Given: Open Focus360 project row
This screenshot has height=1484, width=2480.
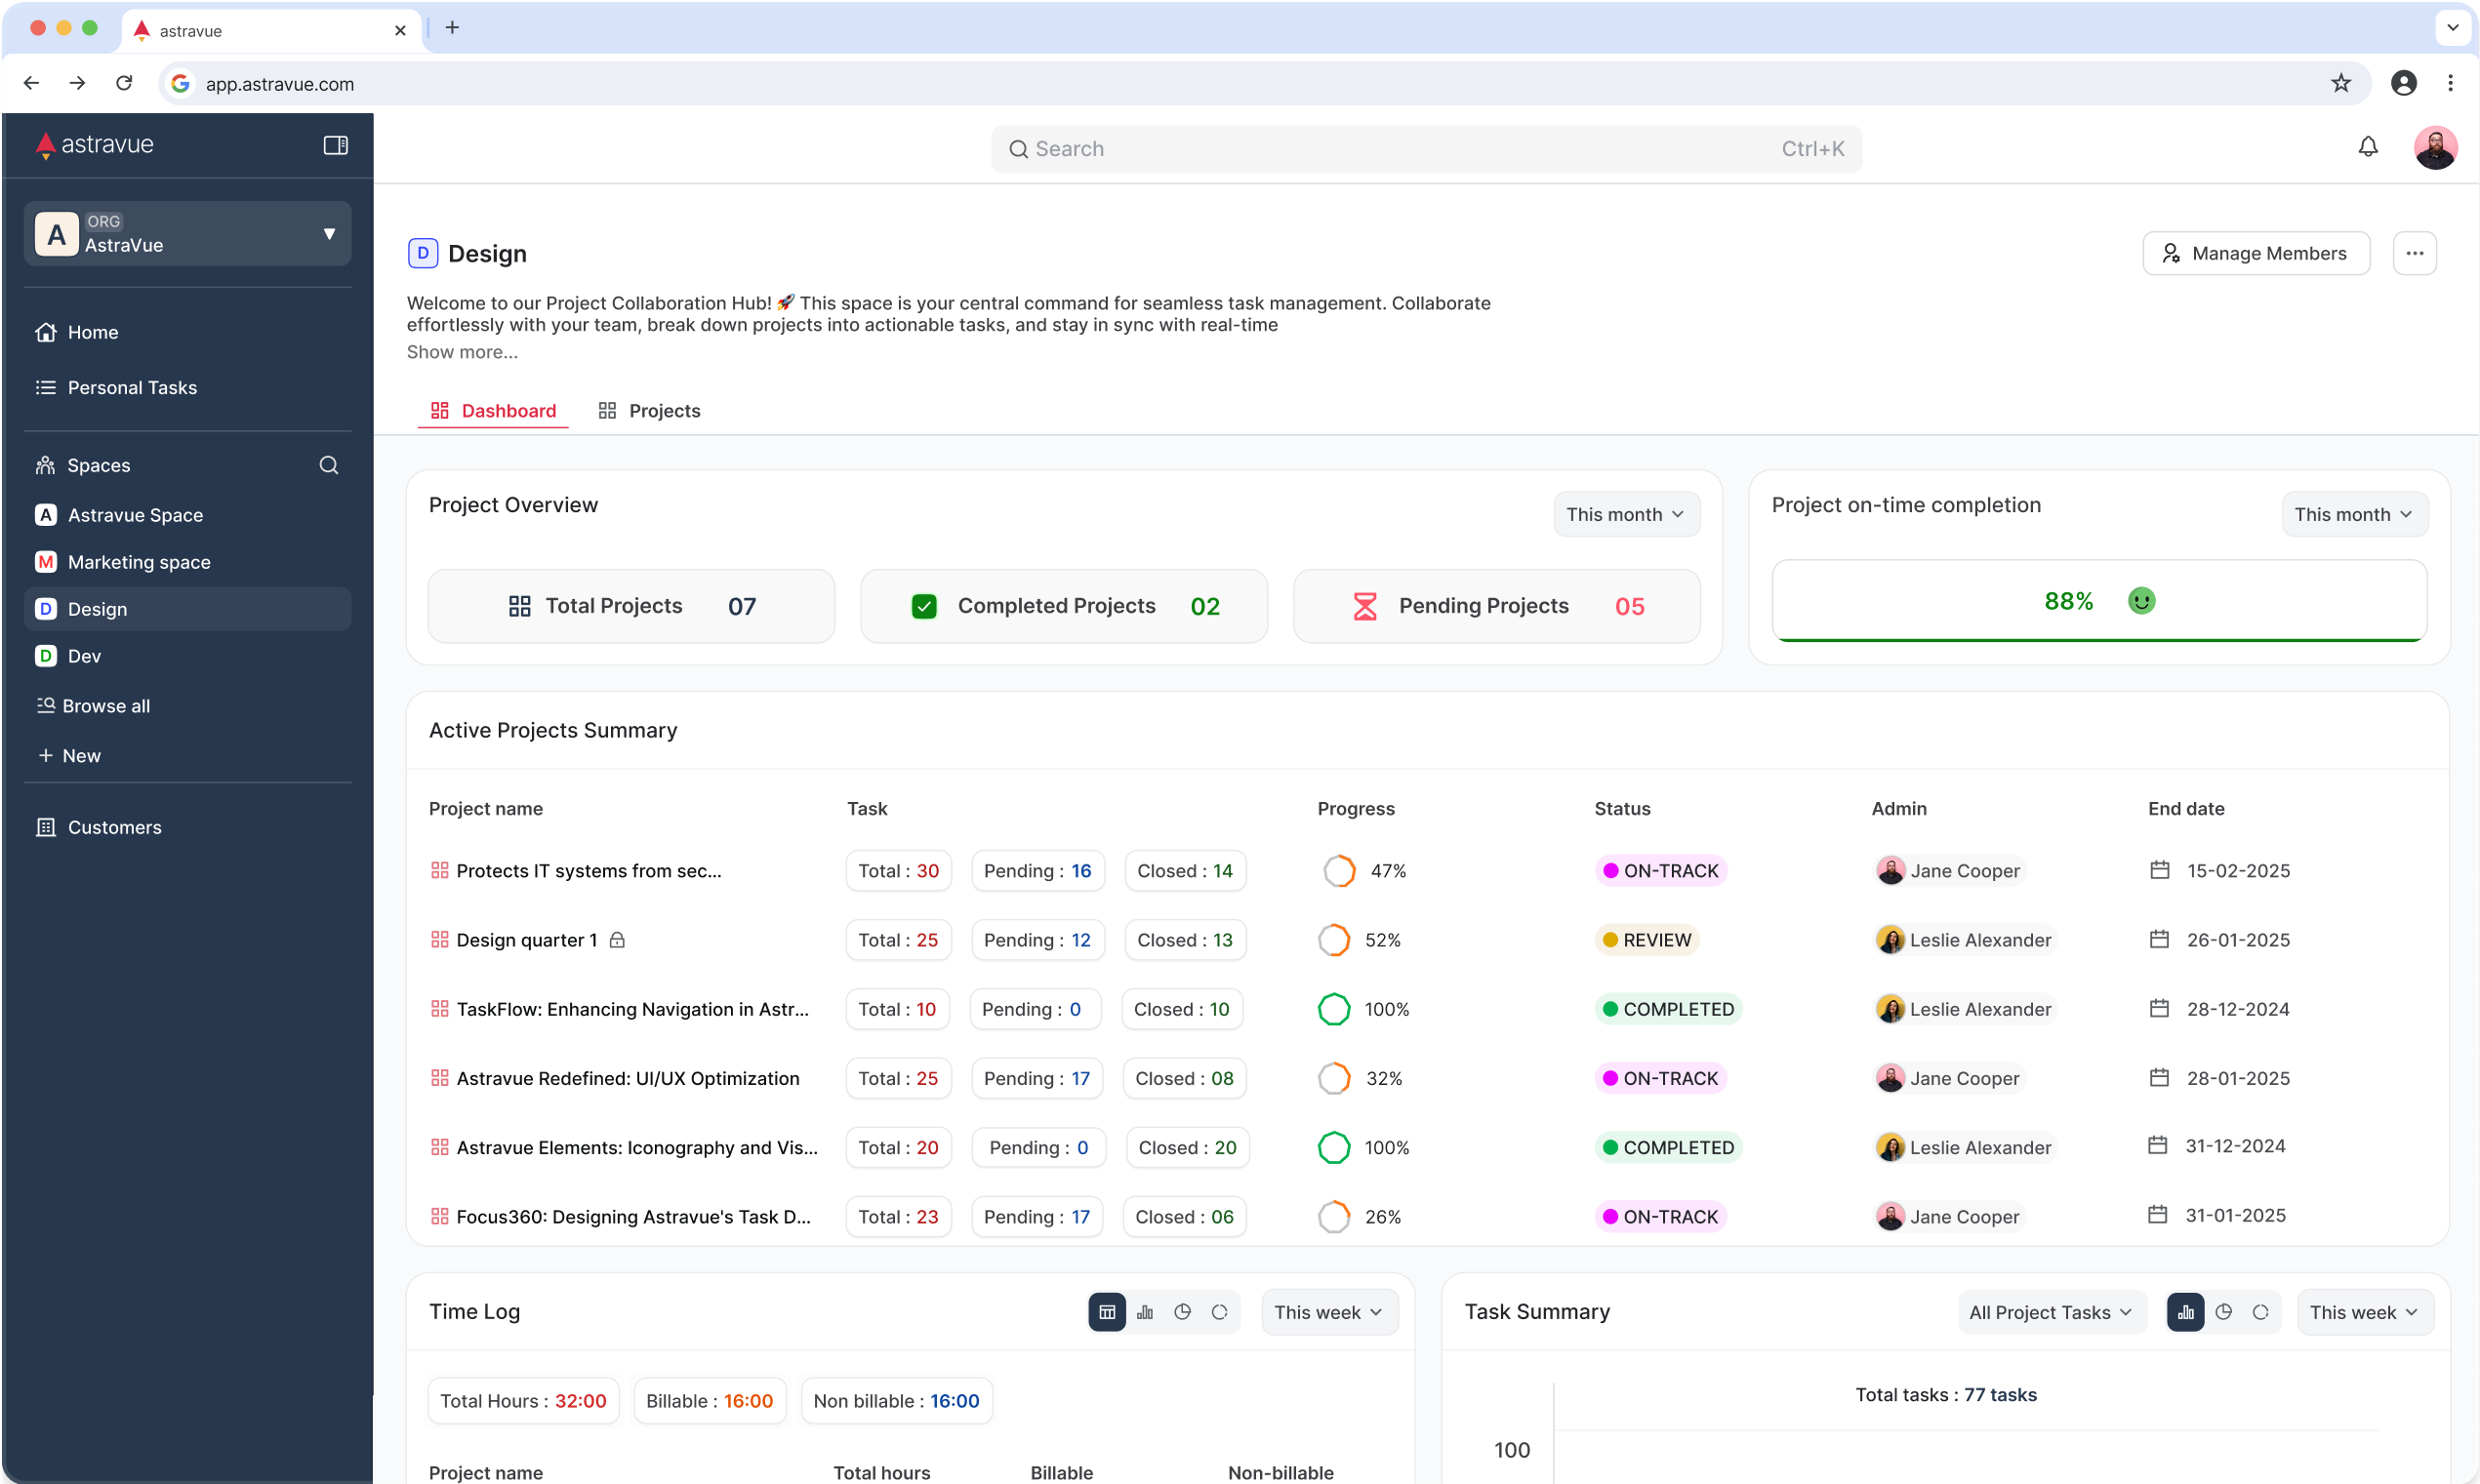Looking at the screenshot, I should [x=633, y=1217].
